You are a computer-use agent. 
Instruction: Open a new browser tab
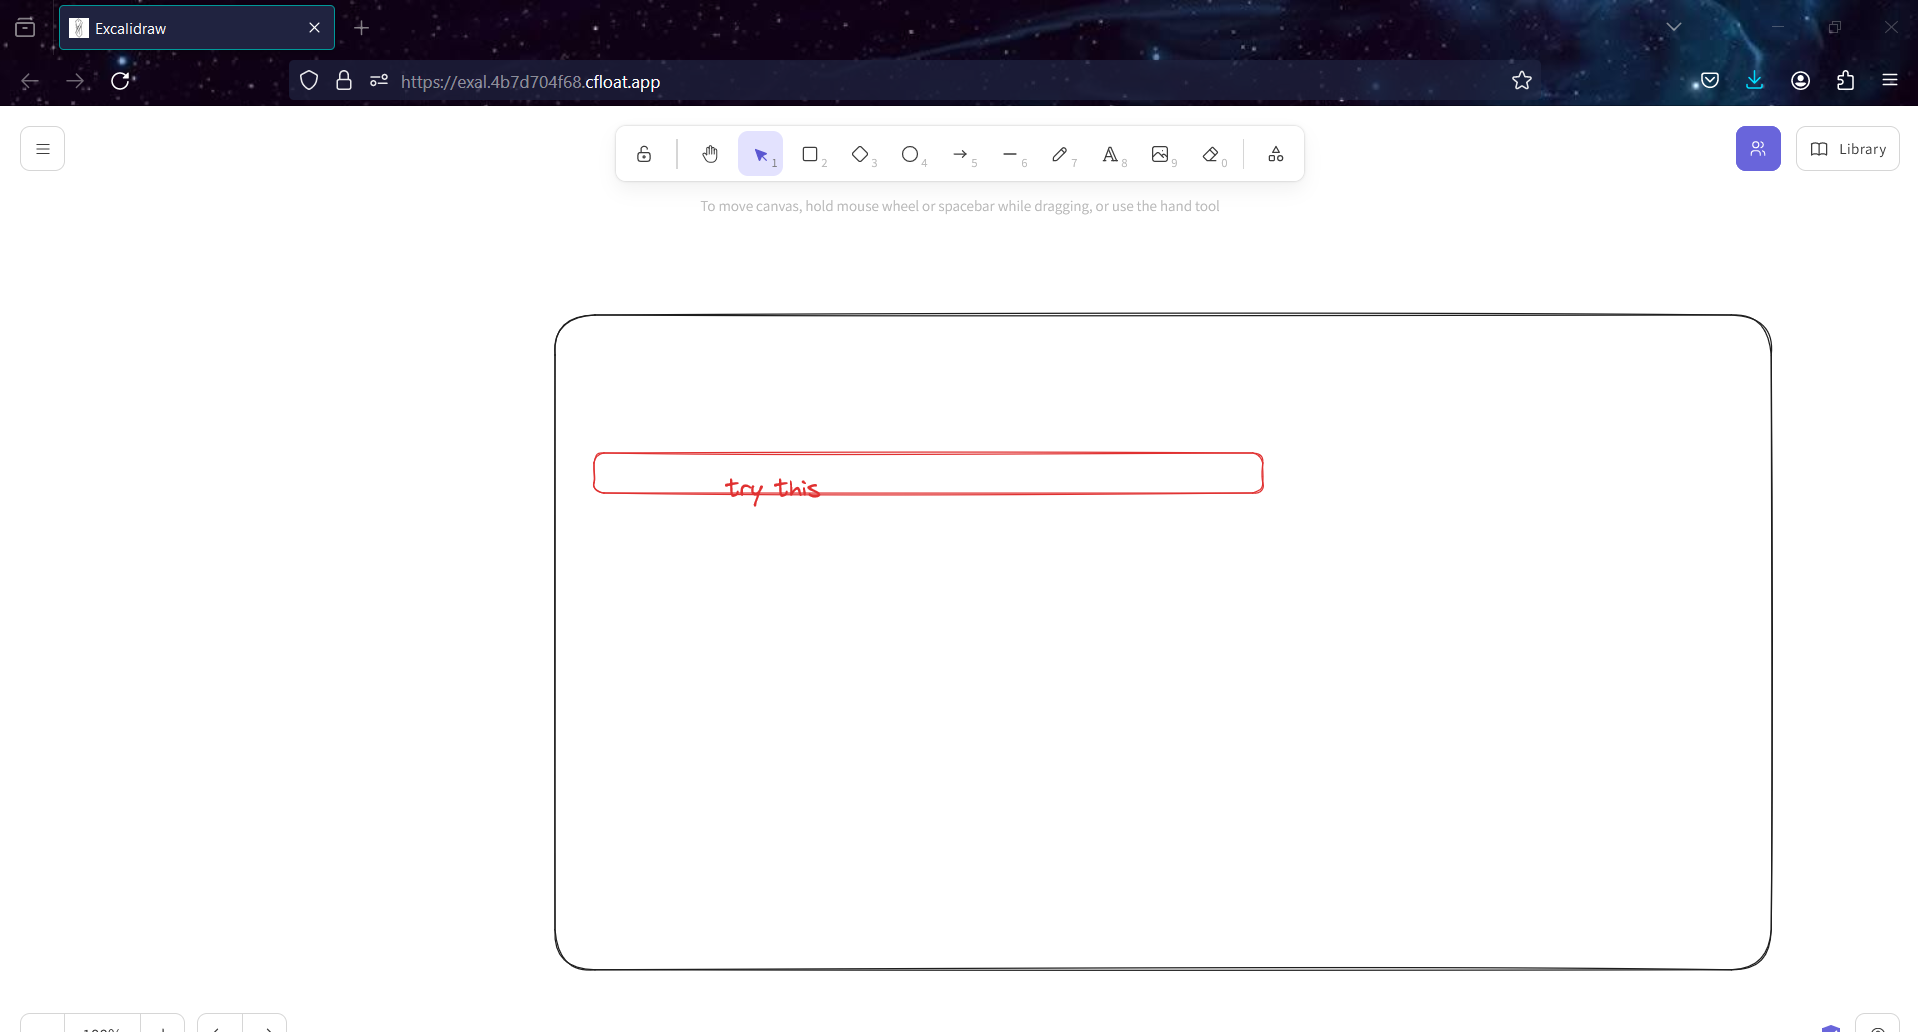[362, 28]
